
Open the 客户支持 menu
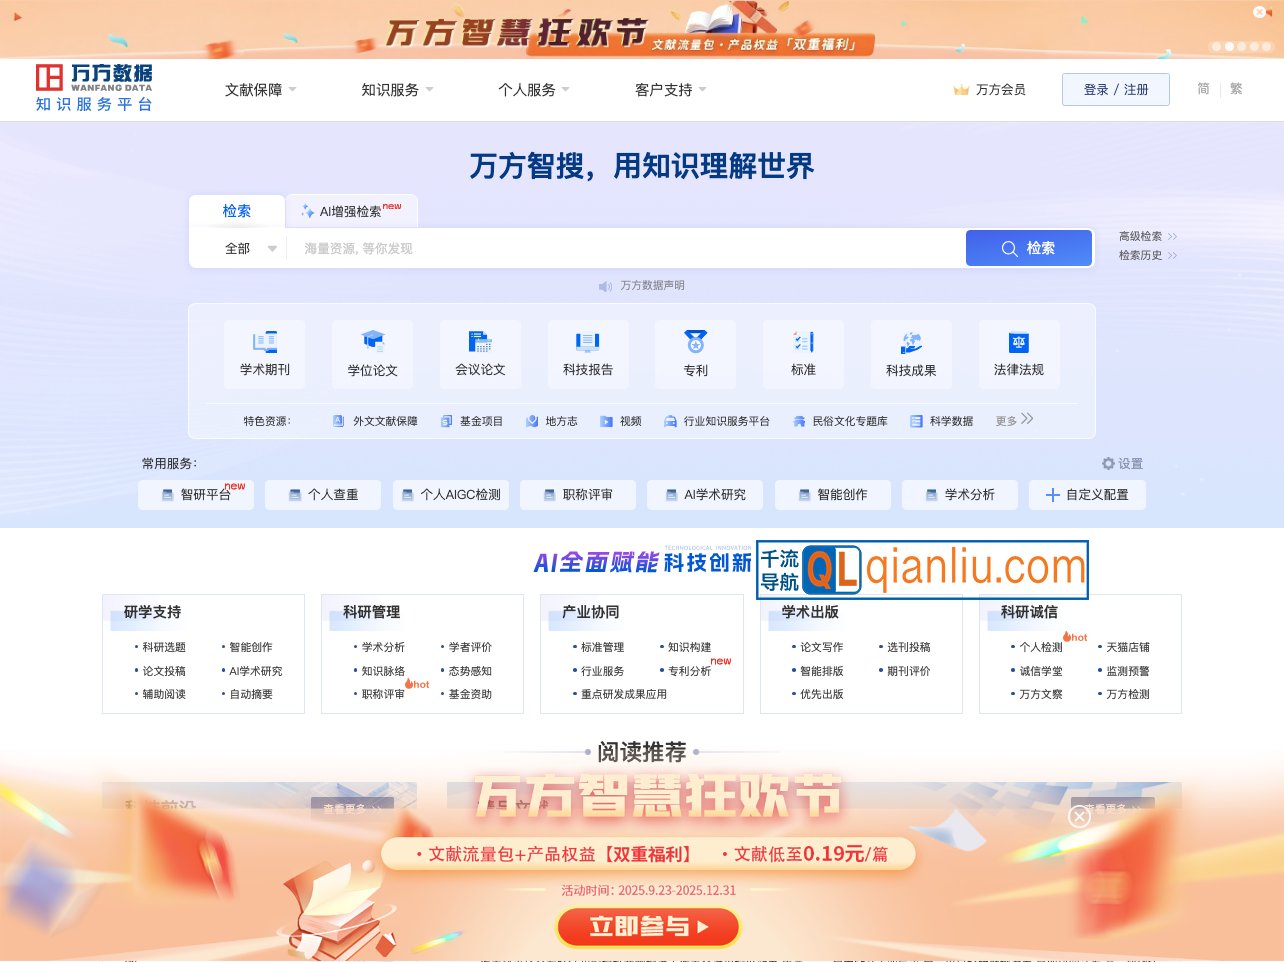(666, 89)
